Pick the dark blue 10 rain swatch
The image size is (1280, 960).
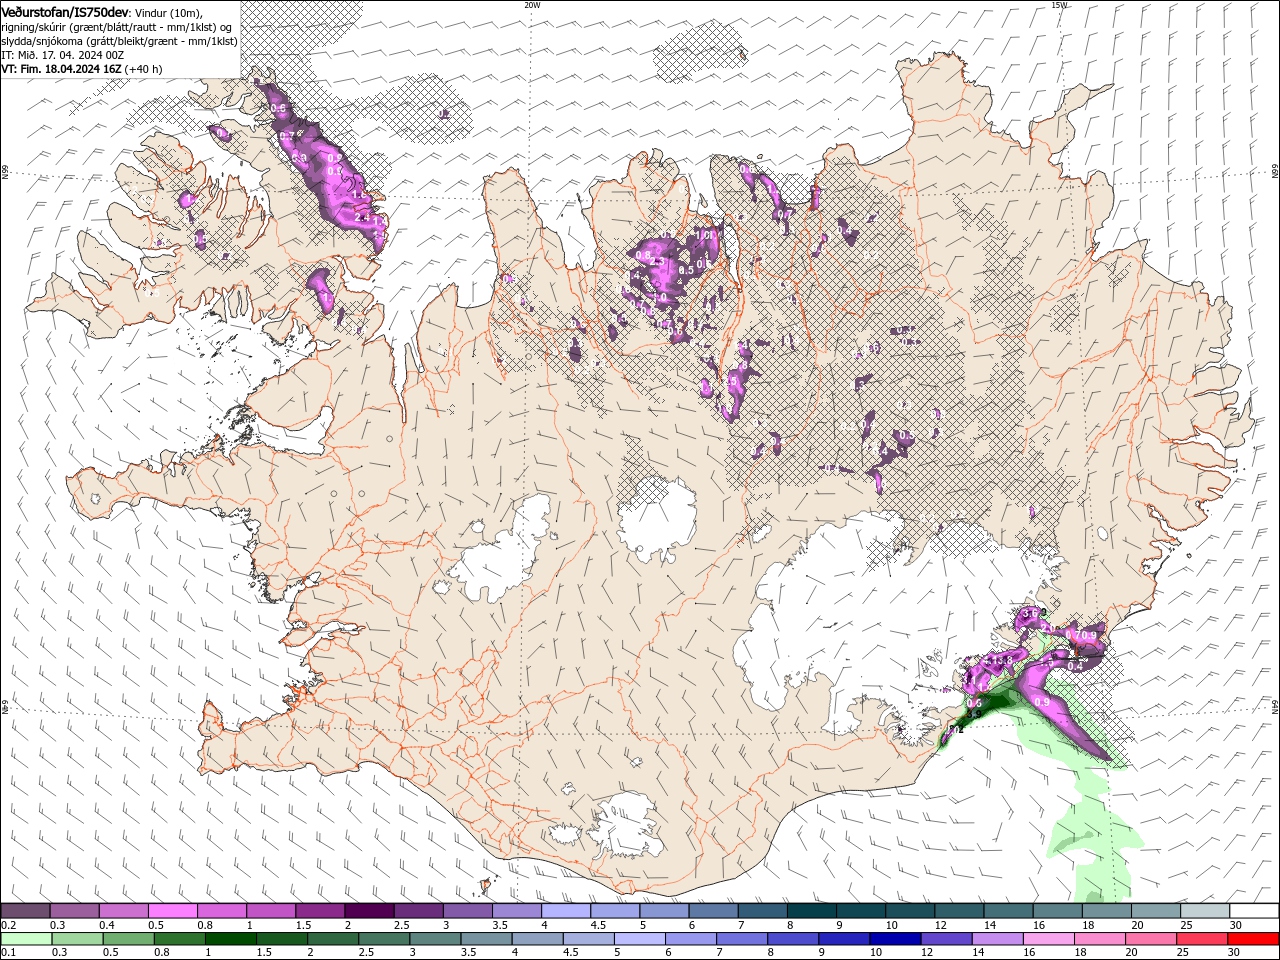pyautogui.click(x=894, y=939)
